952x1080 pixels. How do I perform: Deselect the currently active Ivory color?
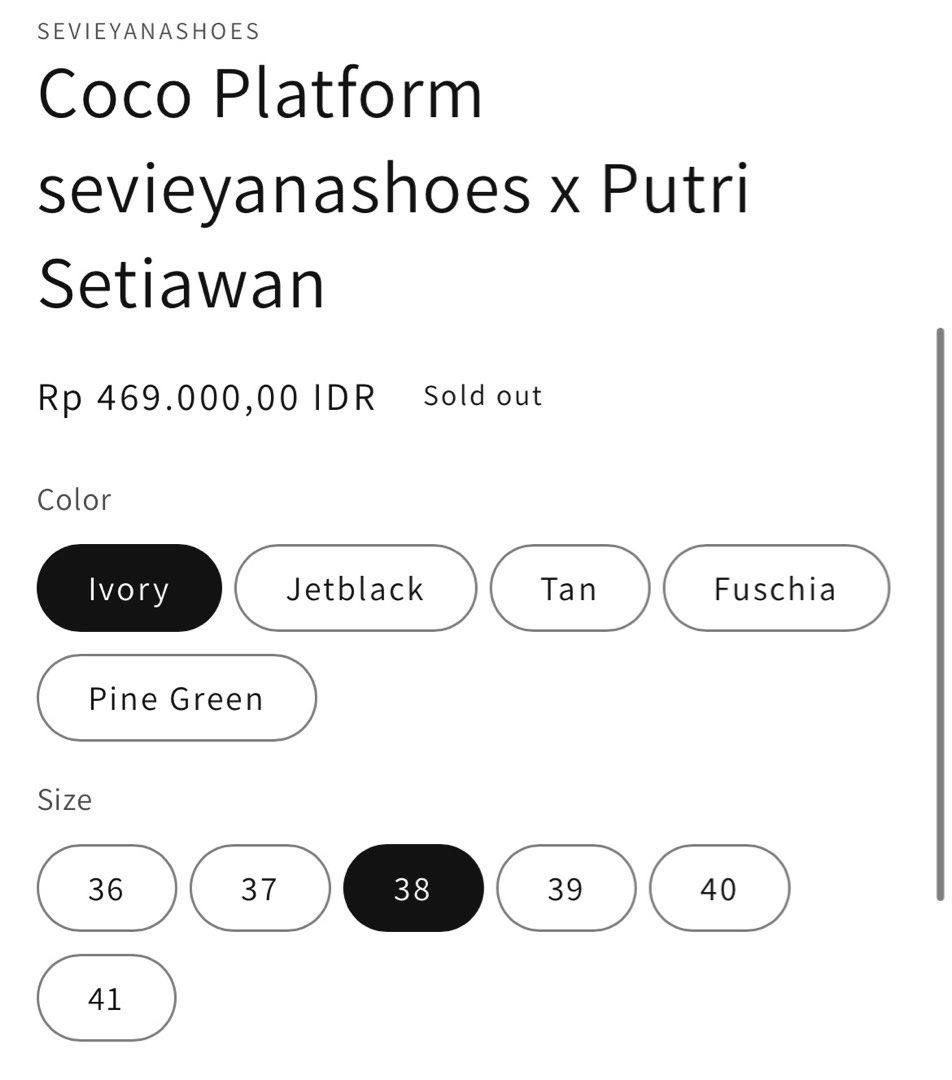pos(128,589)
